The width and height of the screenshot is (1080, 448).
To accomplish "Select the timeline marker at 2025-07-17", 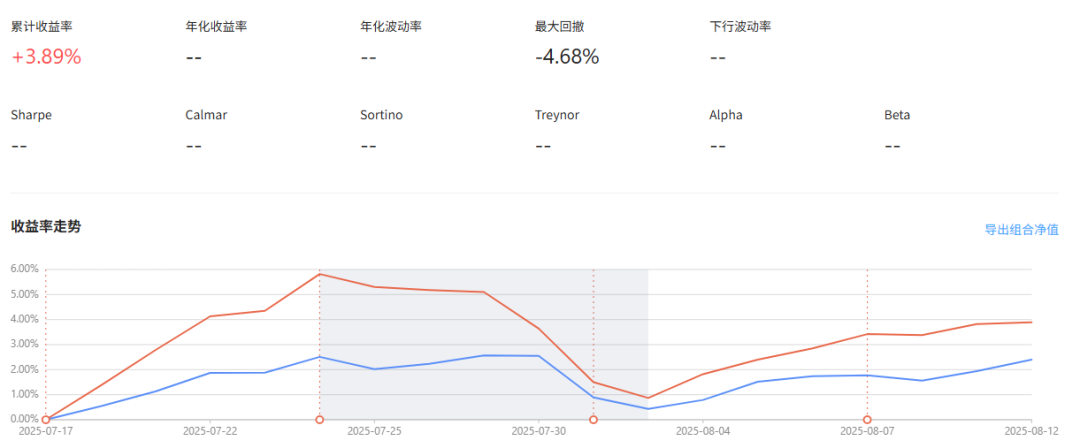I will pyautogui.click(x=46, y=420).
